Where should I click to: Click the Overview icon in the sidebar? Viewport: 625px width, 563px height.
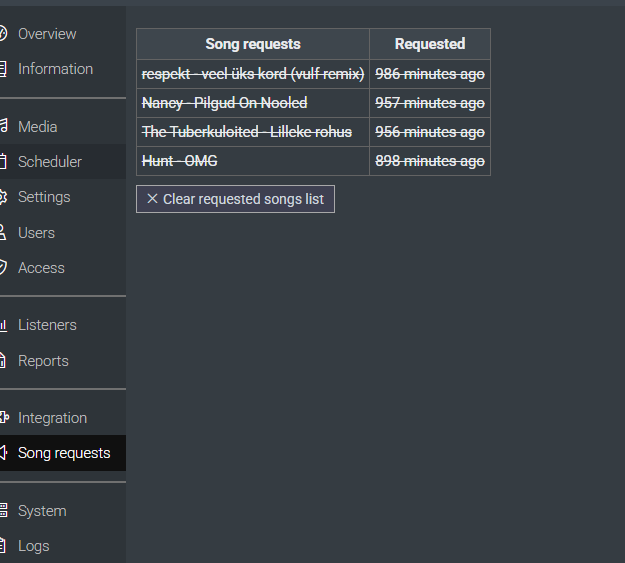4,34
